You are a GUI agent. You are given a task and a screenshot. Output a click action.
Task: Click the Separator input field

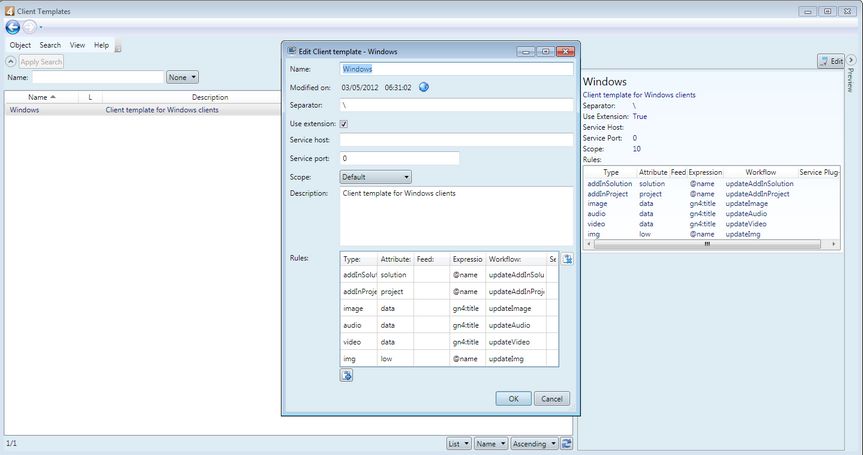point(456,105)
